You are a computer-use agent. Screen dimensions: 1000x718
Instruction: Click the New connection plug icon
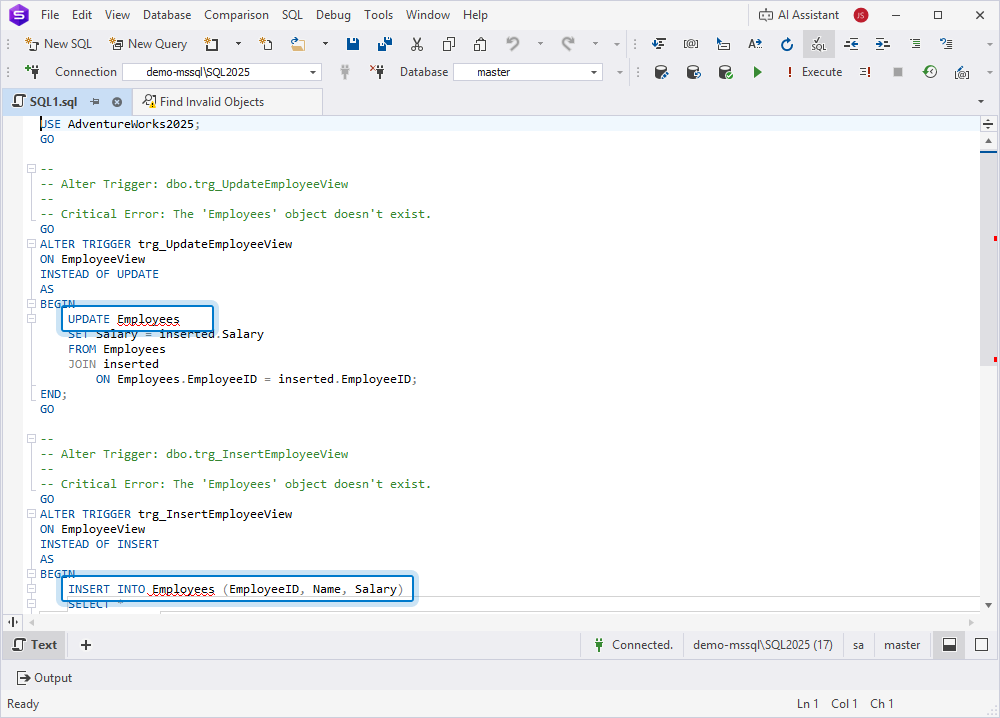[x=32, y=71]
